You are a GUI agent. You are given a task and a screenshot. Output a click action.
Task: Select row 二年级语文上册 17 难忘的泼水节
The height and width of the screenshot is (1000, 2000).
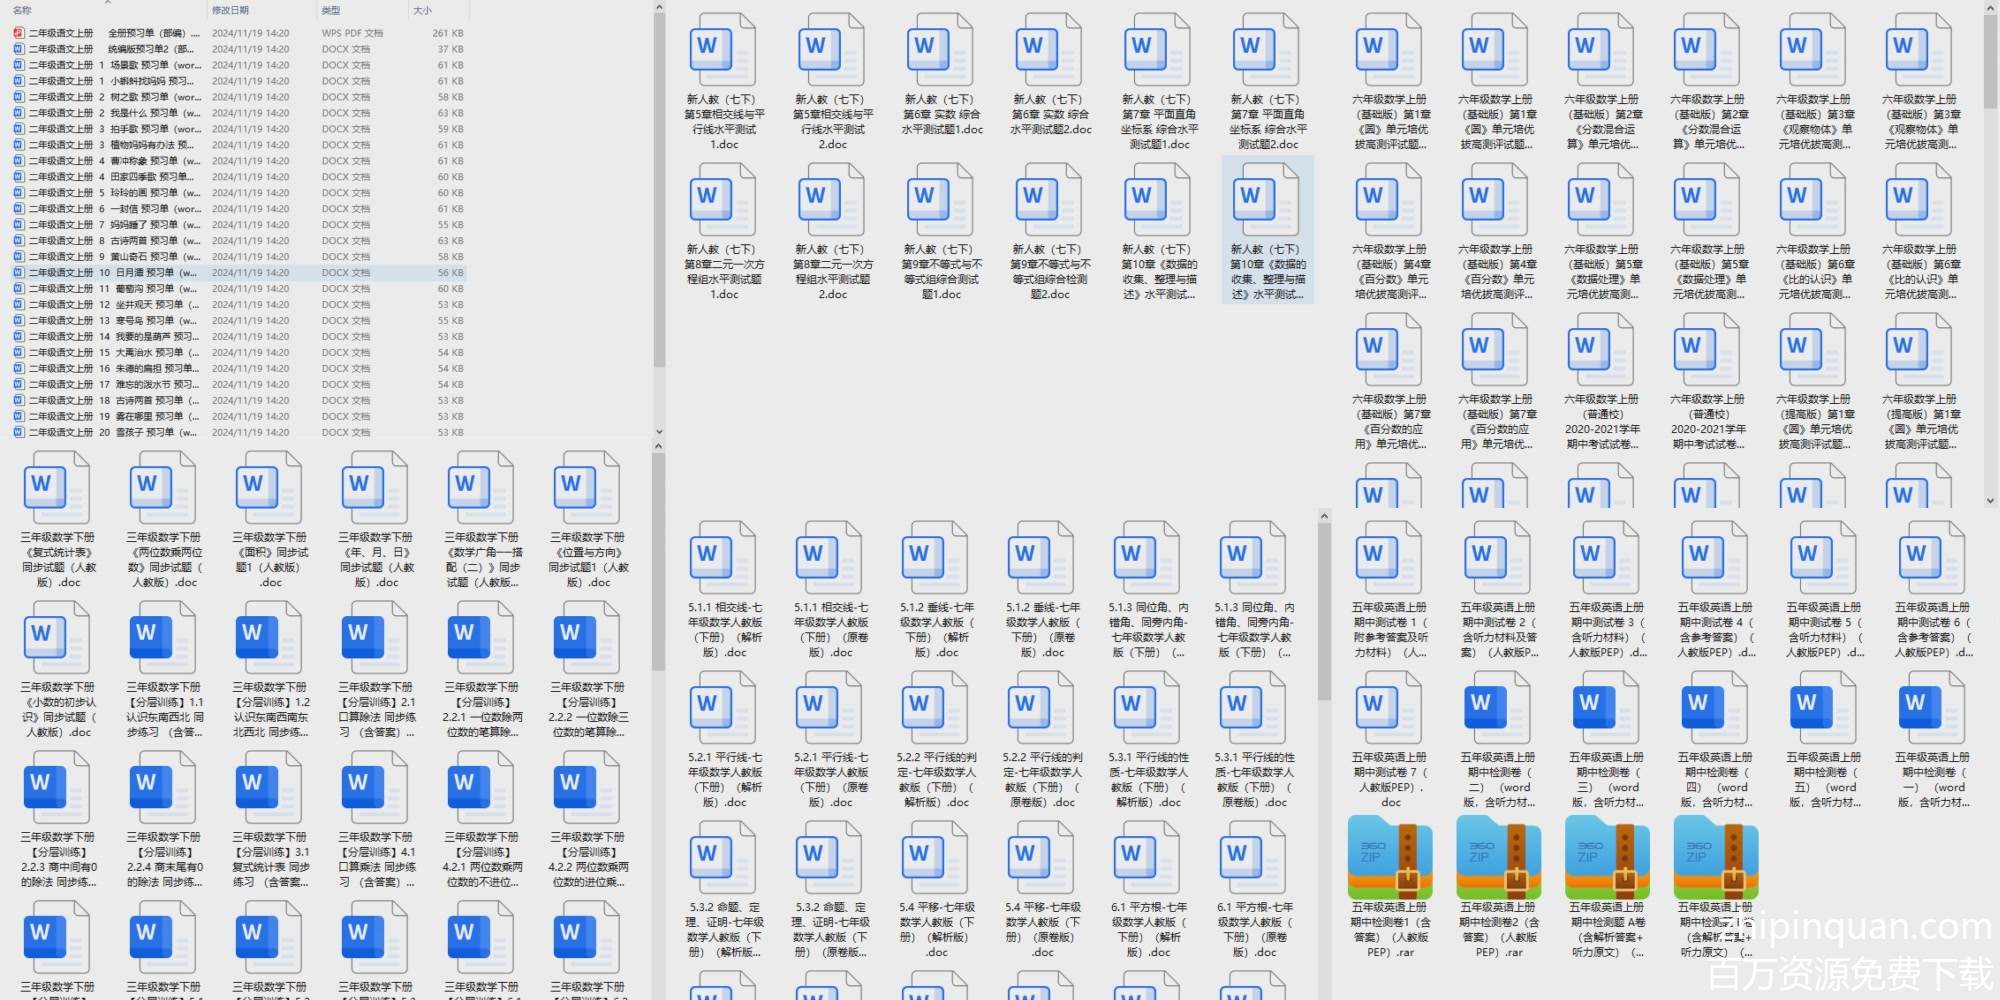coord(238,385)
